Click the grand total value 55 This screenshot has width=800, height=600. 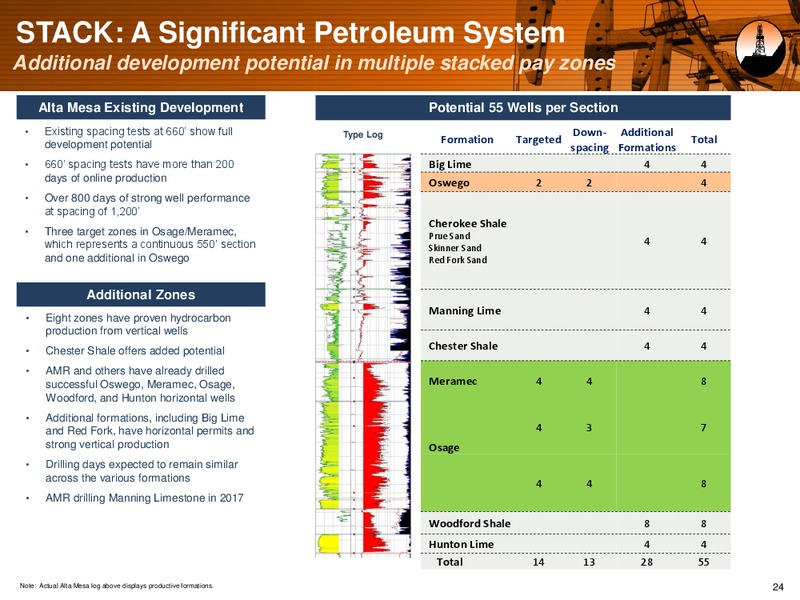[704, 562]
